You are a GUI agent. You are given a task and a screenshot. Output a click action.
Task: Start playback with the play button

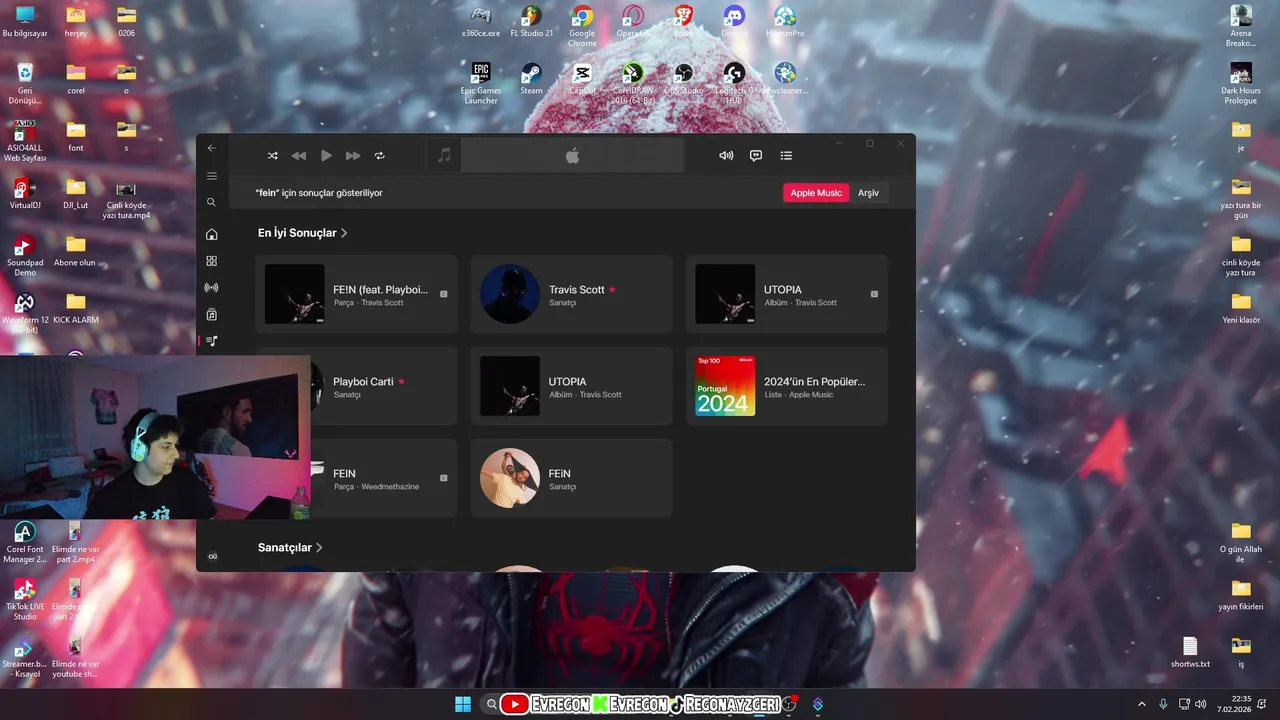pos(326,156)
